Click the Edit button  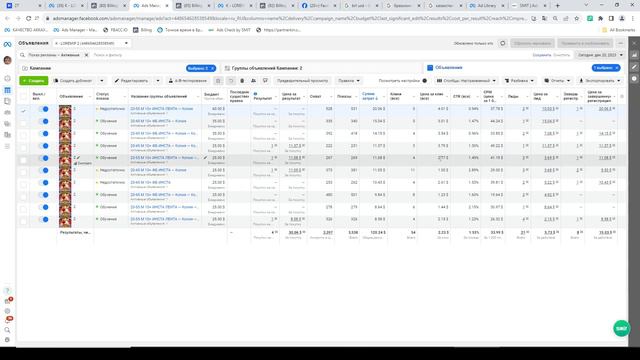pyautogui.click(x=131, y=81)
